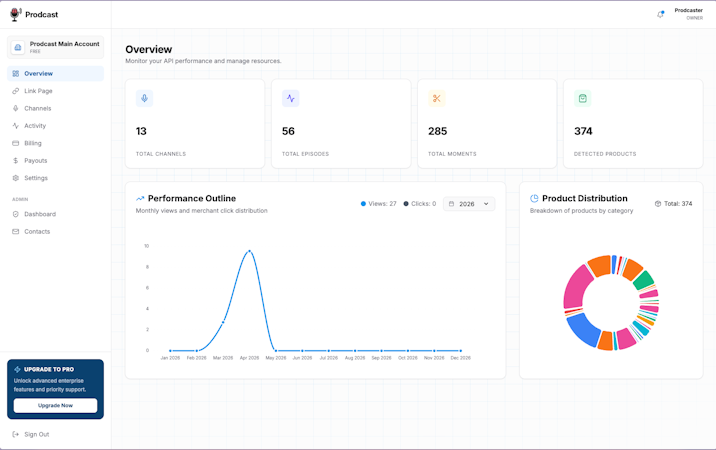Viewport: 716px width, 450px height.
Task: Click the green donut chart segment
Action: point(643,281)
